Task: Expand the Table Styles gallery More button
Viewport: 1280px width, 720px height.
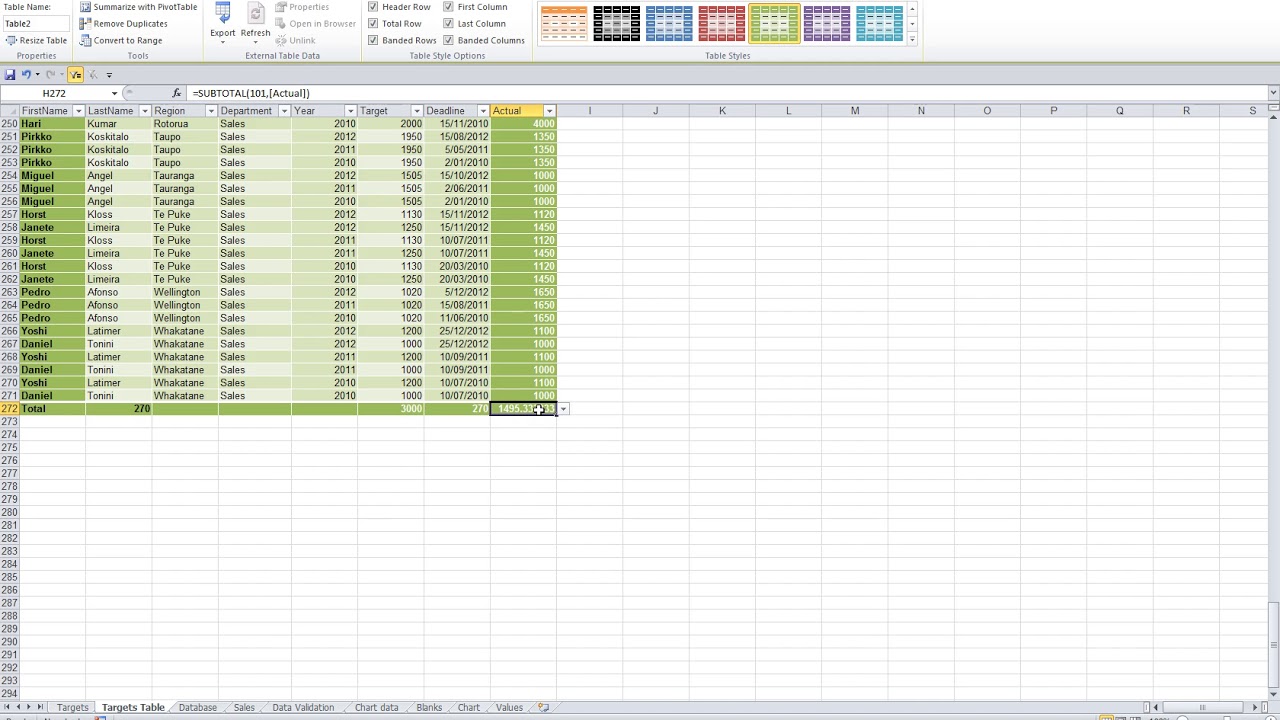Action: coord(912,39)
